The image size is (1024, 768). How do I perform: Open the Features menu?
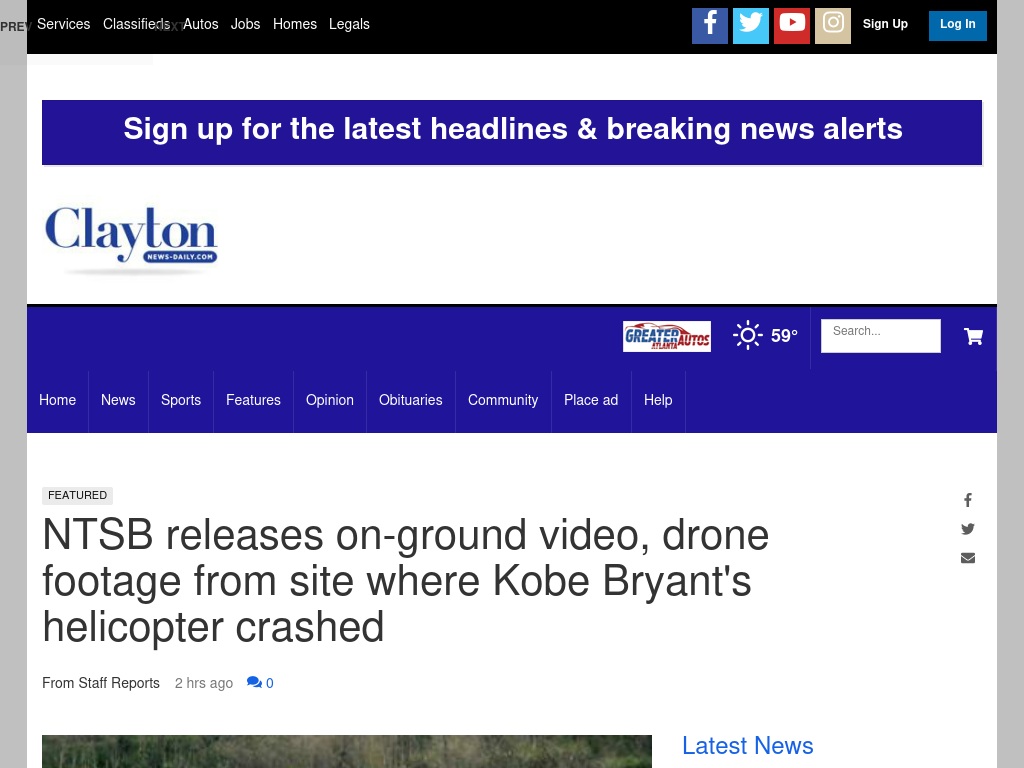(x=253, y=400)
